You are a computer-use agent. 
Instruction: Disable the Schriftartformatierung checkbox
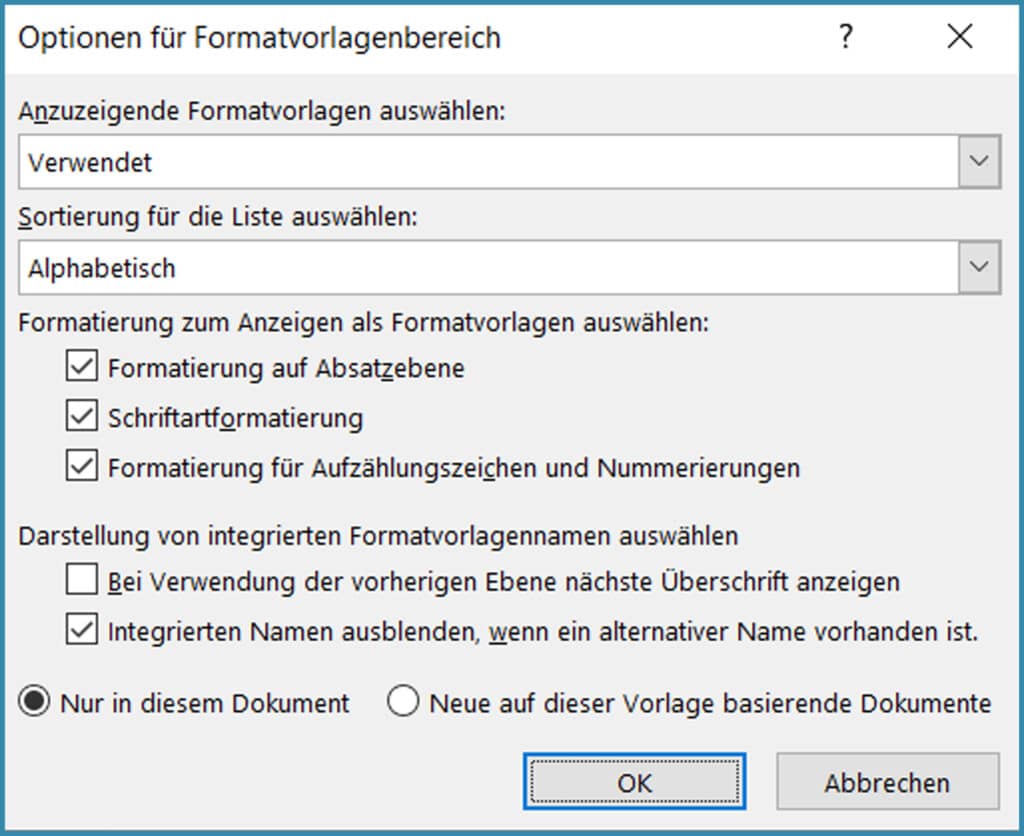point(81,416)
